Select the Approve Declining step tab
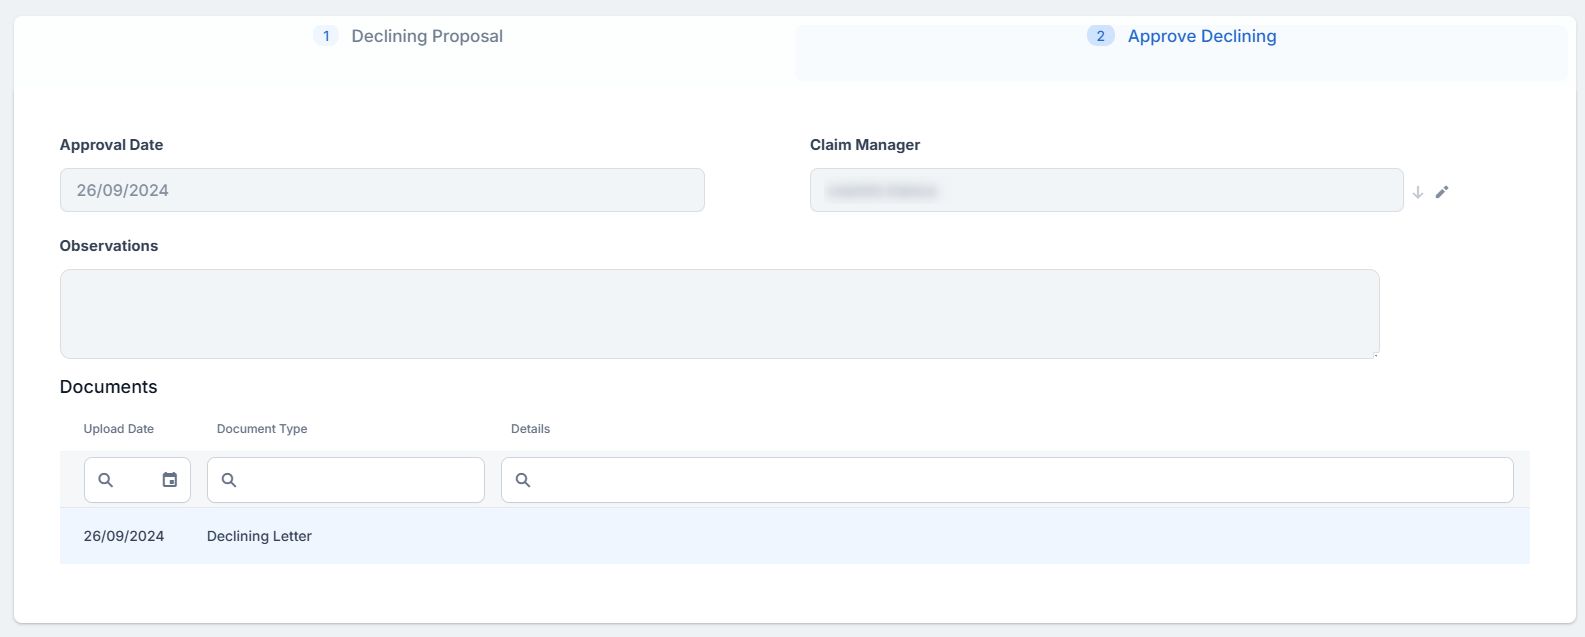Viewport: 1585px width, 637px height. pos(1201,36)
